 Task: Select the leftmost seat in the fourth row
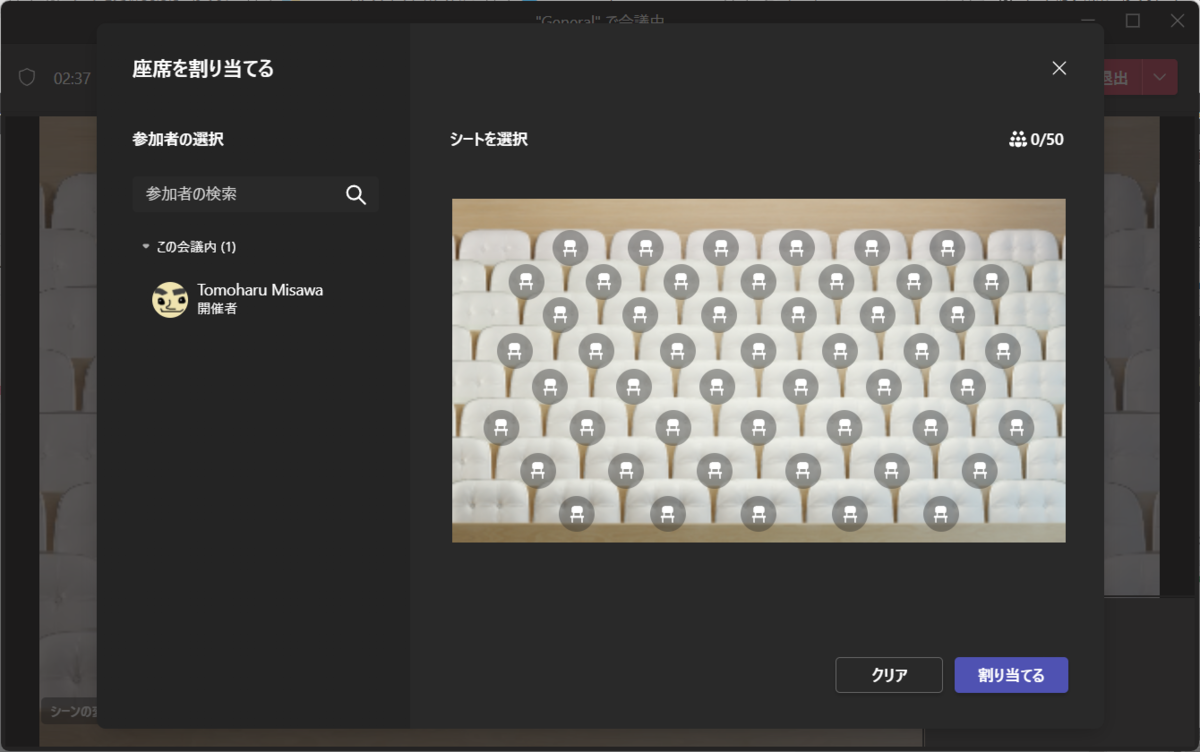tap(514, 350)
